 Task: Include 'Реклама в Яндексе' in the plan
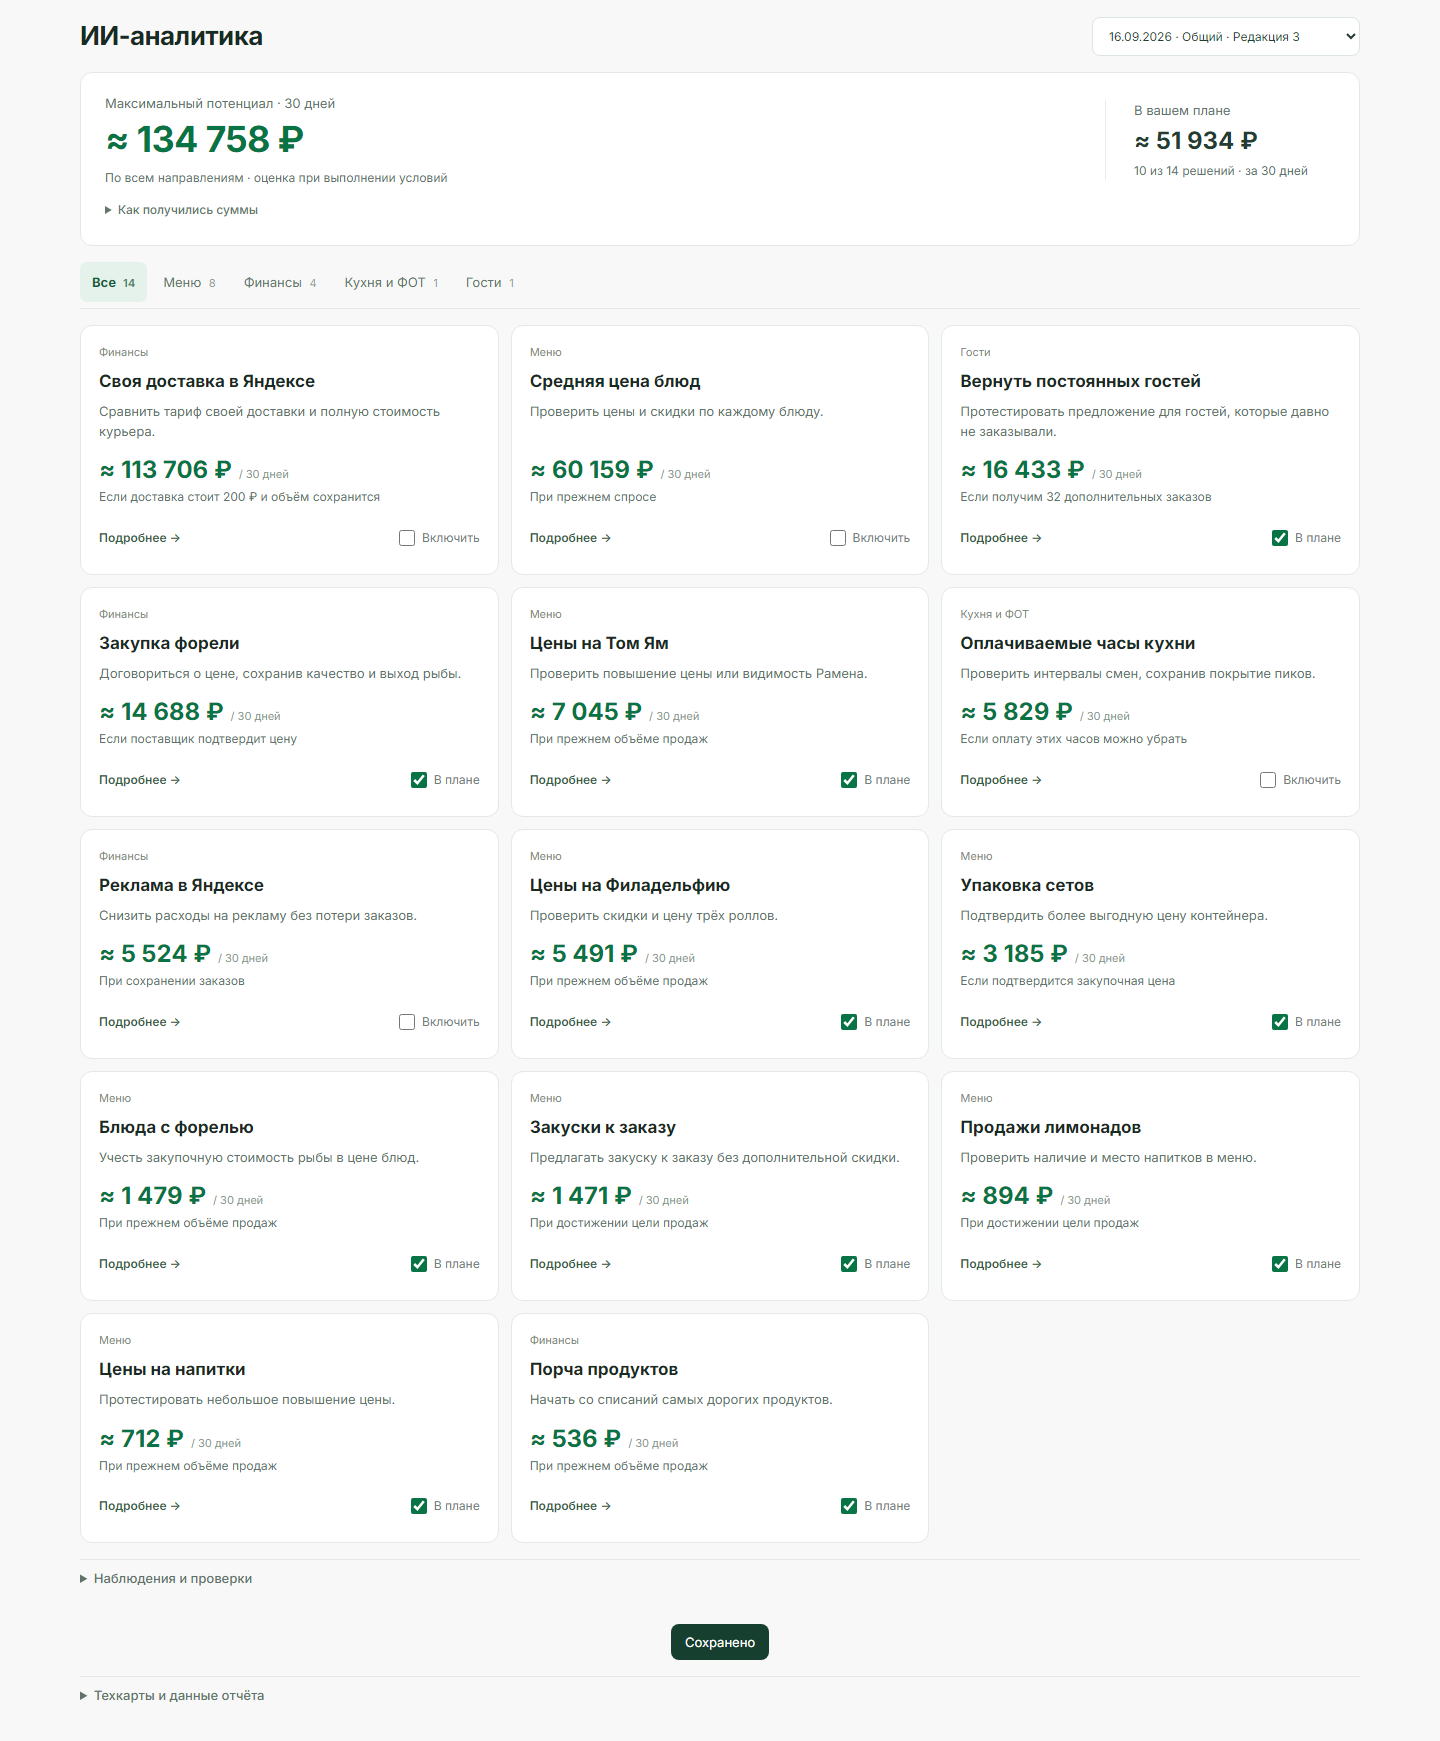[x=407, y=1022]
